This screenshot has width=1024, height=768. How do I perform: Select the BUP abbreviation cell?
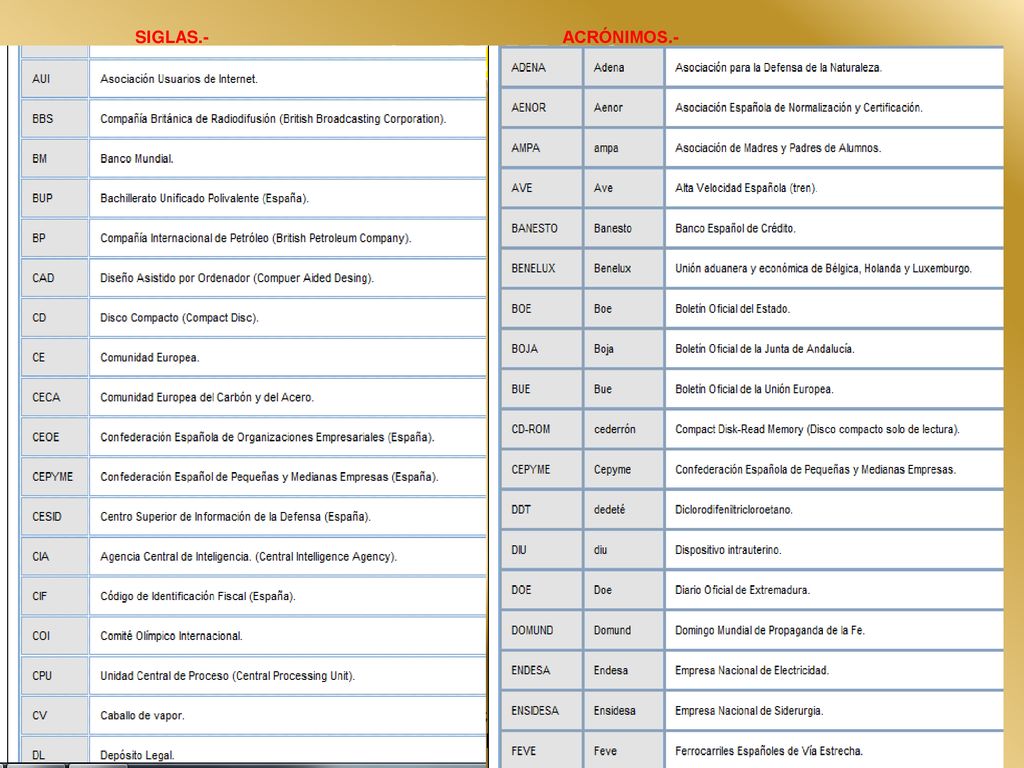54,199
